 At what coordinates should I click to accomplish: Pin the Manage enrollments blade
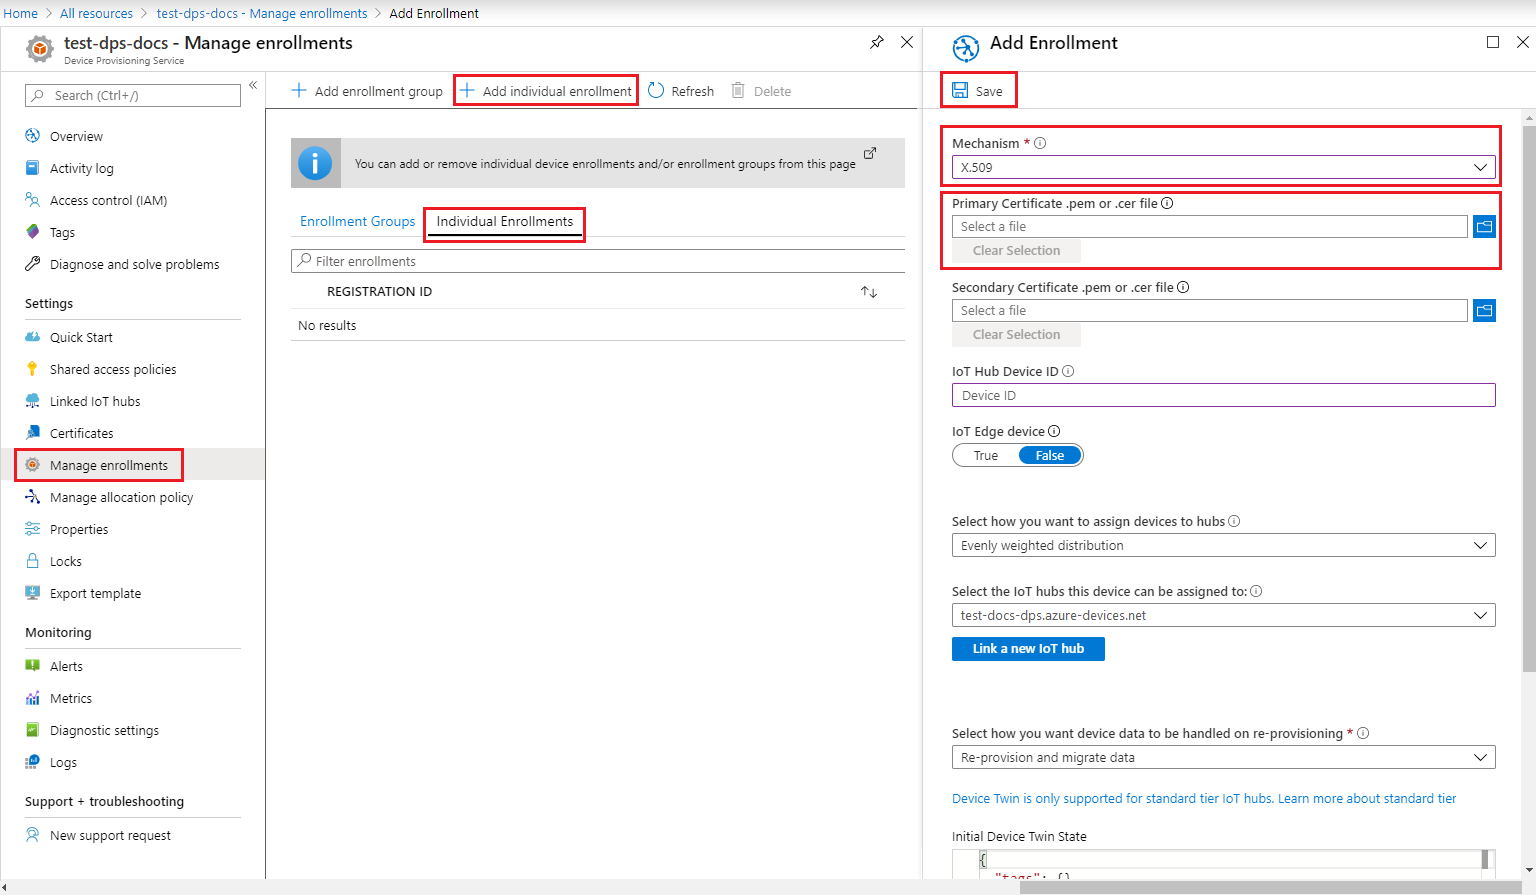coord(877,42)
